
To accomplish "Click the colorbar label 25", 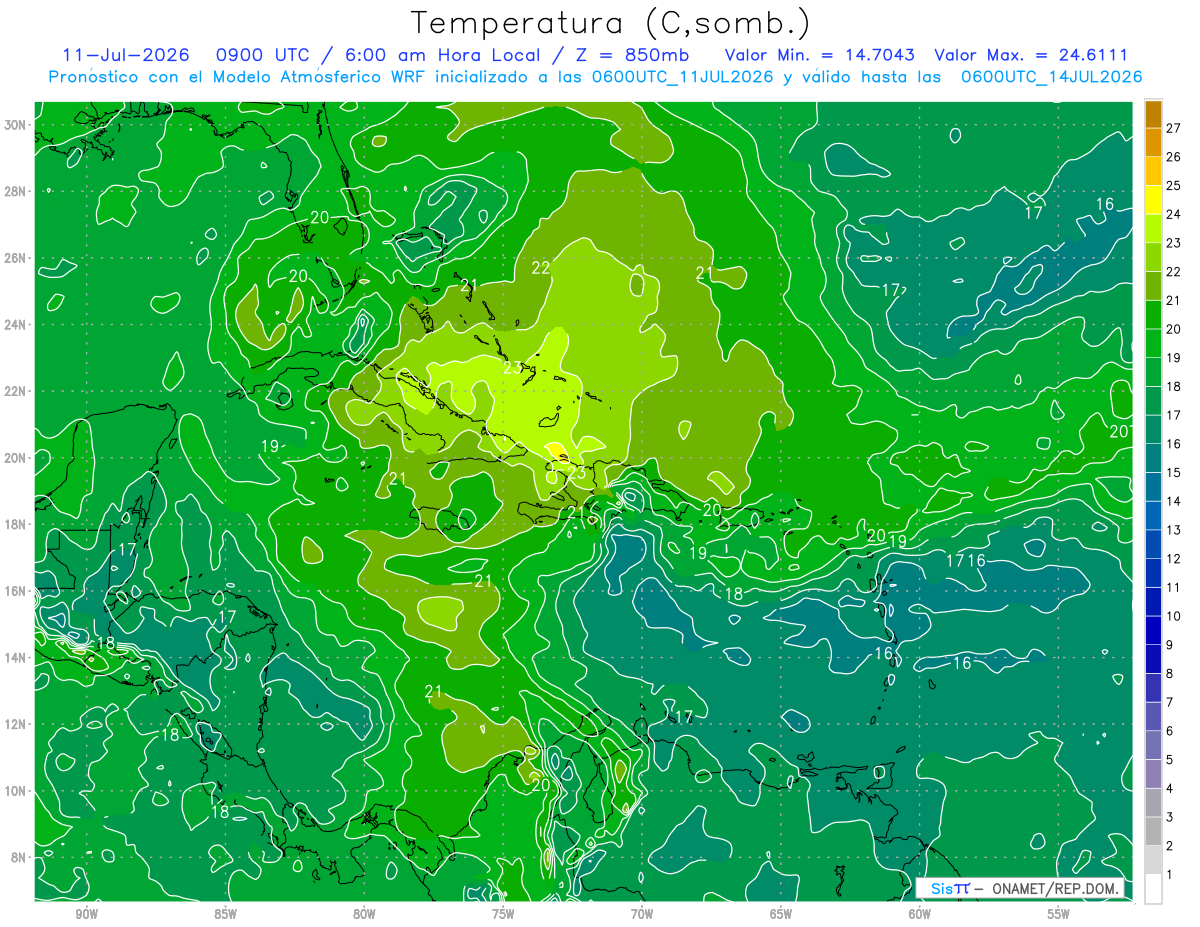I will click(1174, 186).
